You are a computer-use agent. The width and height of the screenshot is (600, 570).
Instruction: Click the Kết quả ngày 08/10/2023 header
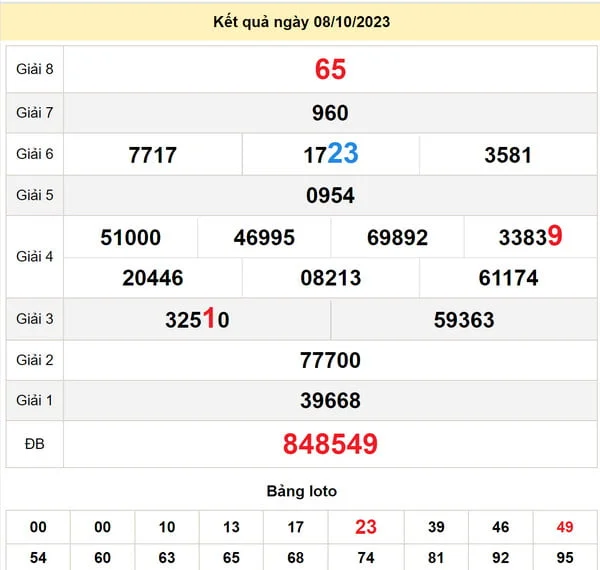[301, 21]
